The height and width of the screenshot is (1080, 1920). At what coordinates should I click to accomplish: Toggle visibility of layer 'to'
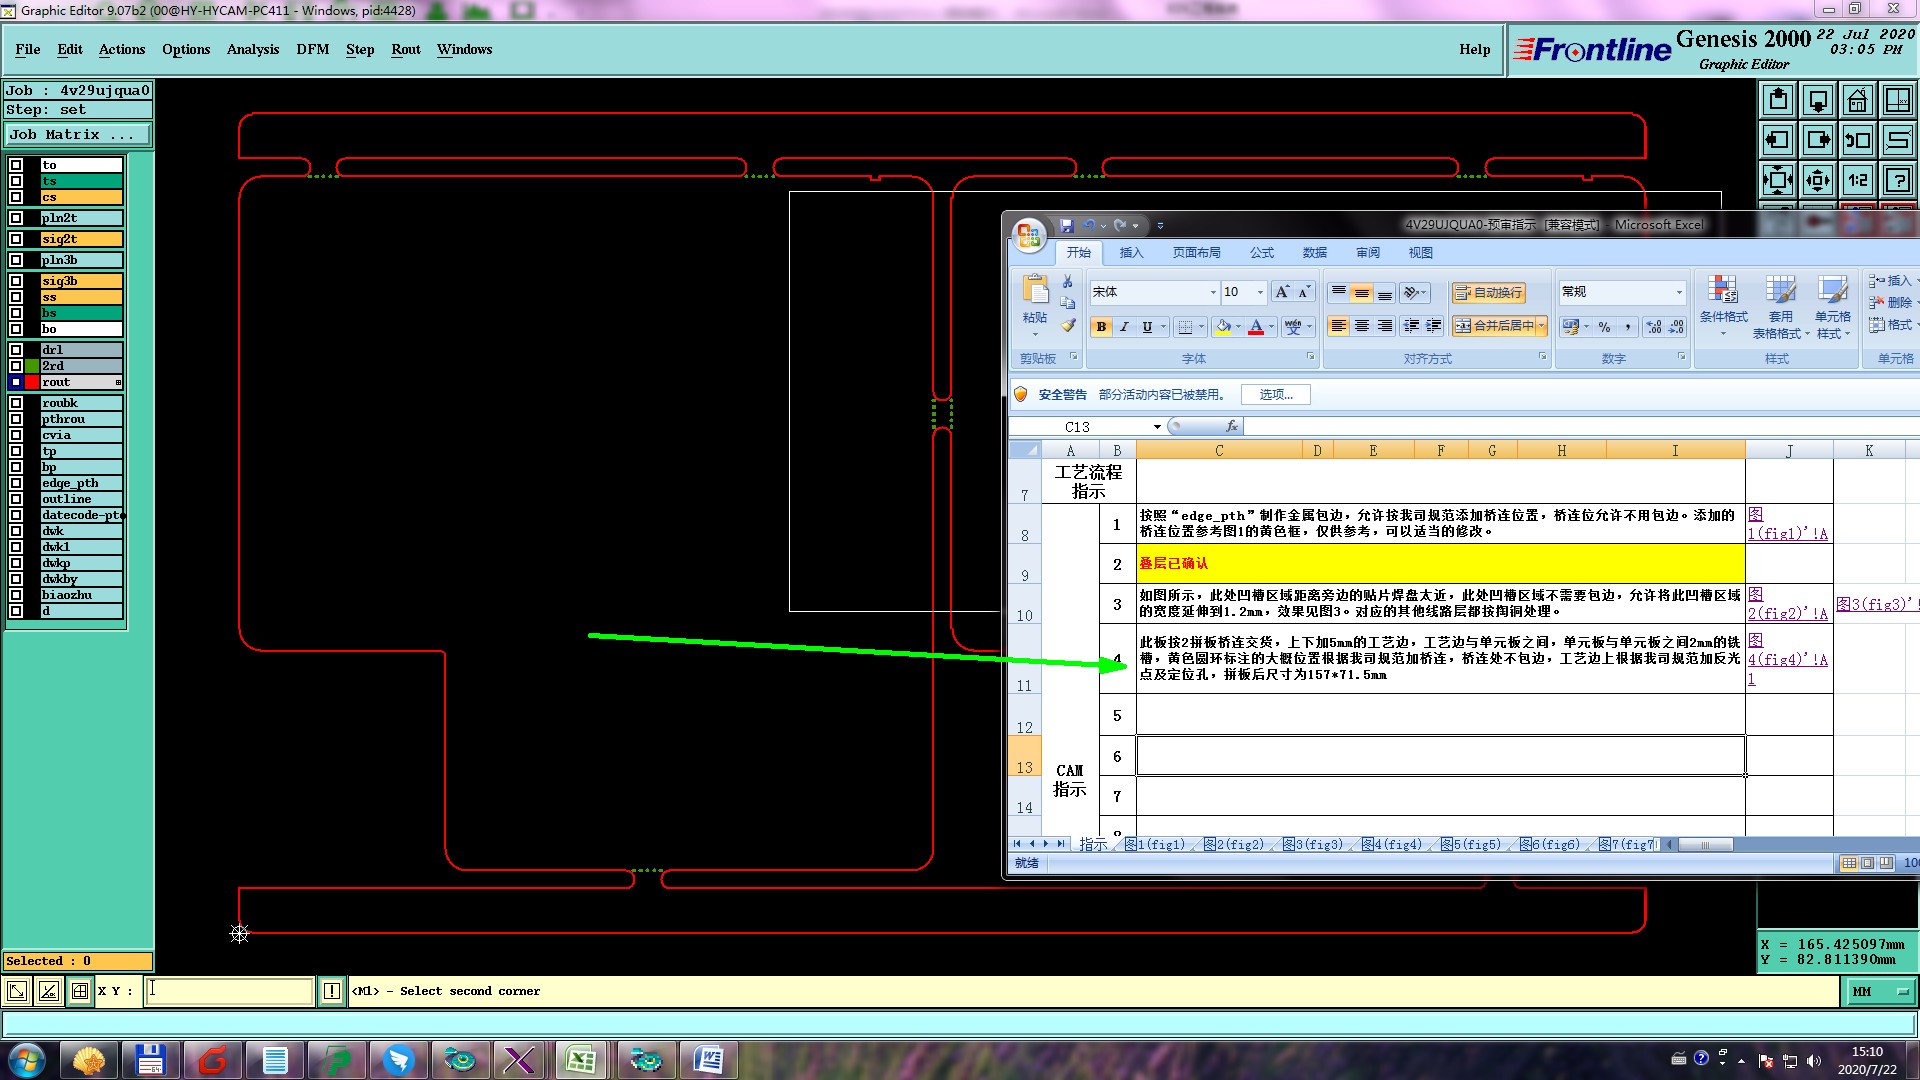point(16,165)
